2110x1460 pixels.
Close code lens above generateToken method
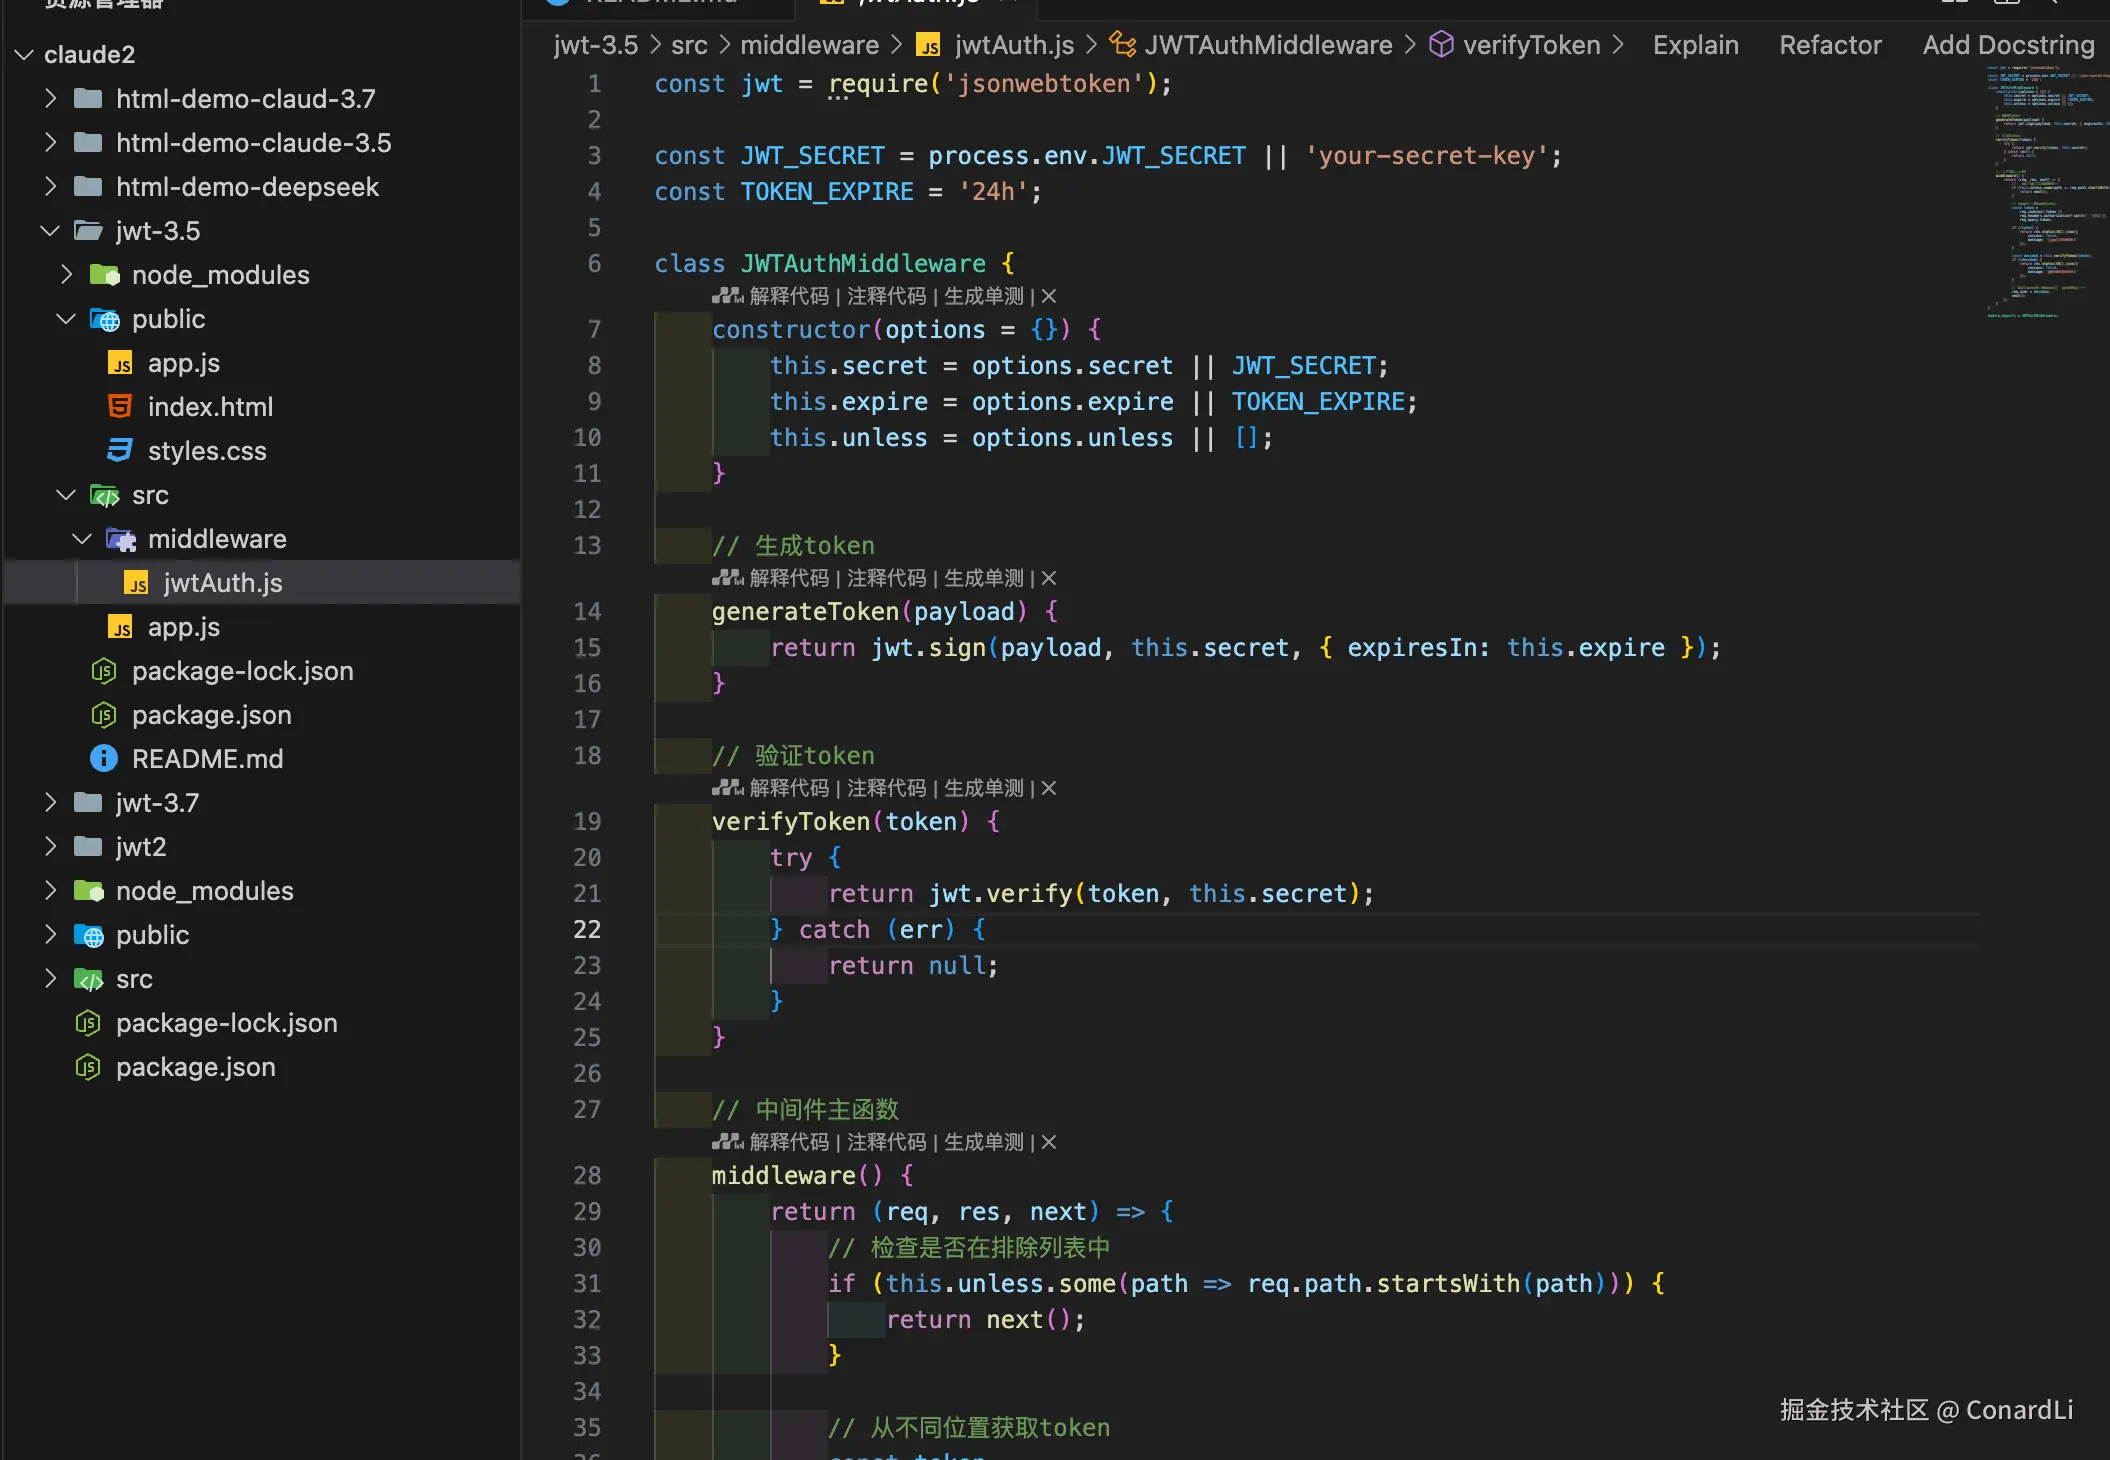point(1049,578)
